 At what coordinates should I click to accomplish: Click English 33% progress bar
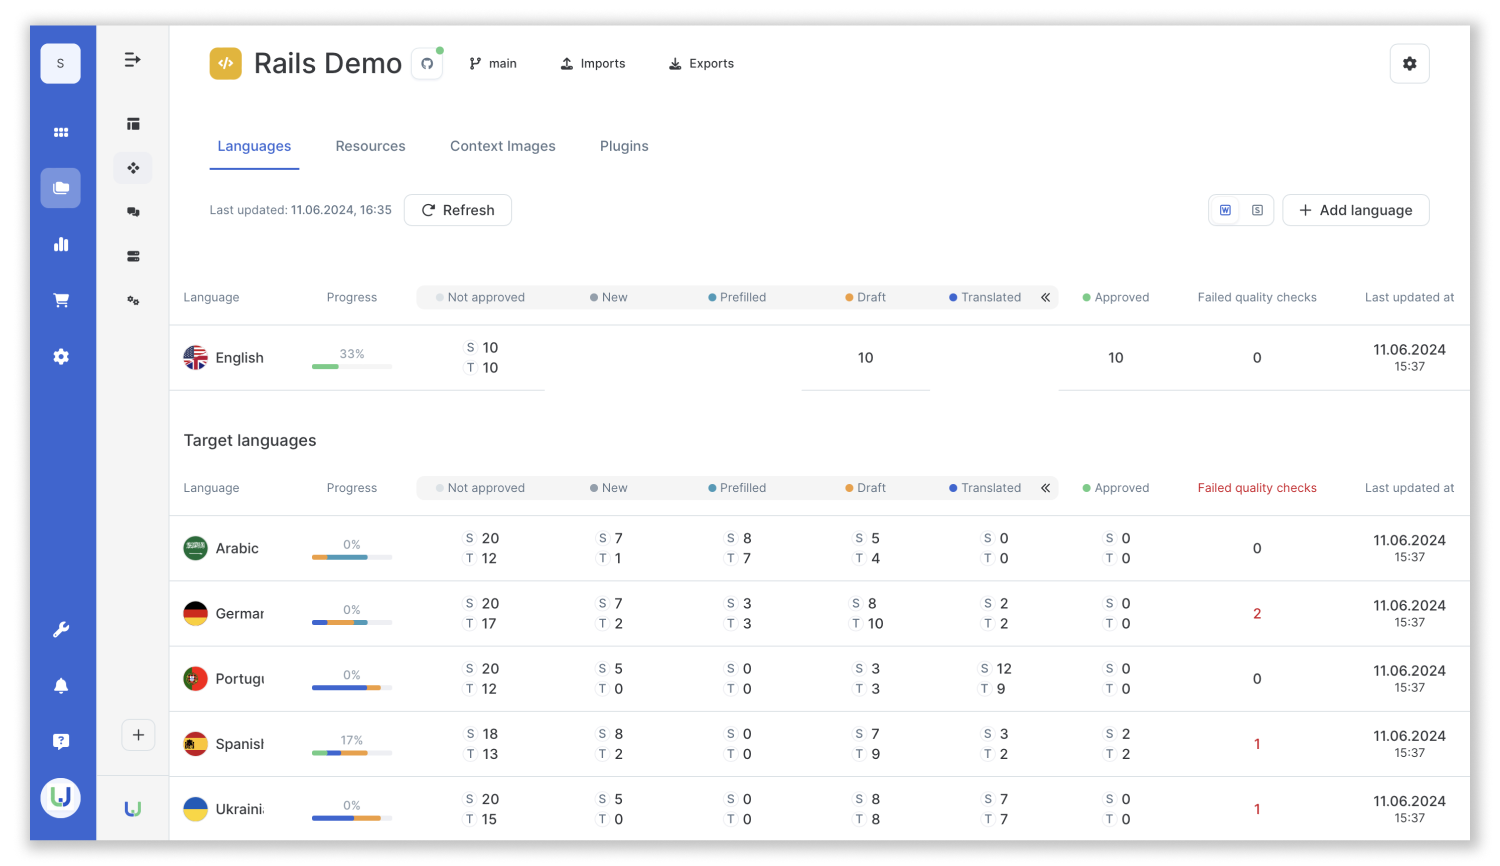[352, 367]
